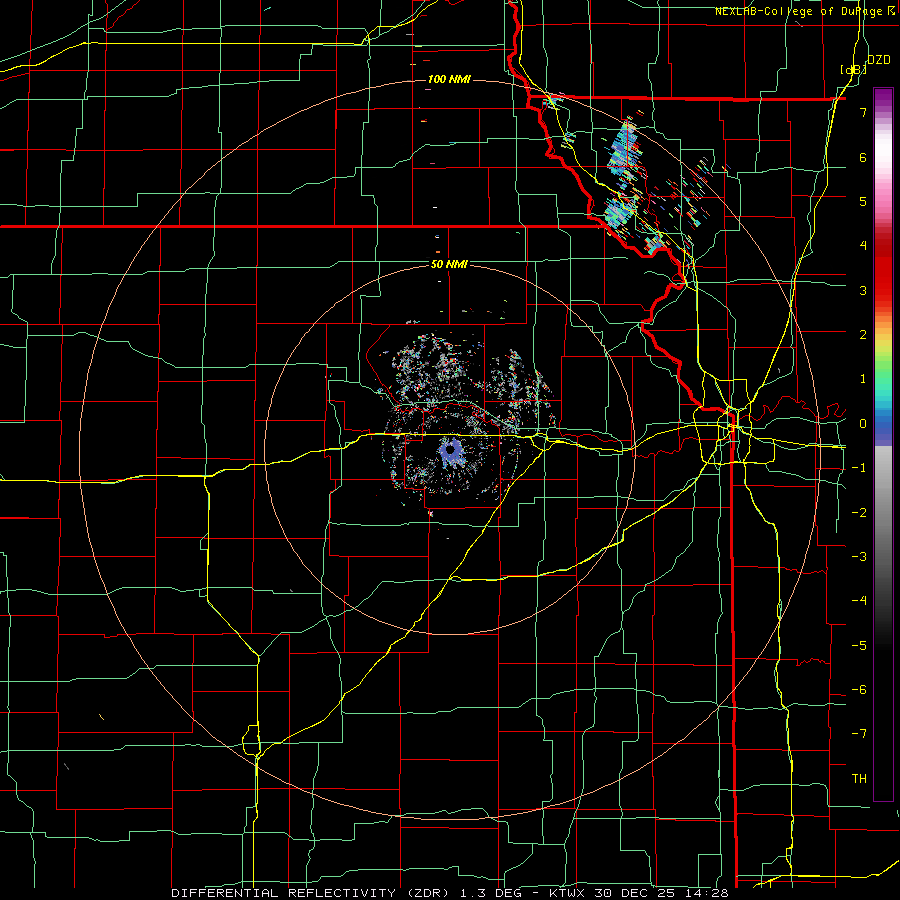The width and height of the screenshot is (900, 900).
Task: Click the "5" value on the dB scale
Action: click(x=863, y=201)
